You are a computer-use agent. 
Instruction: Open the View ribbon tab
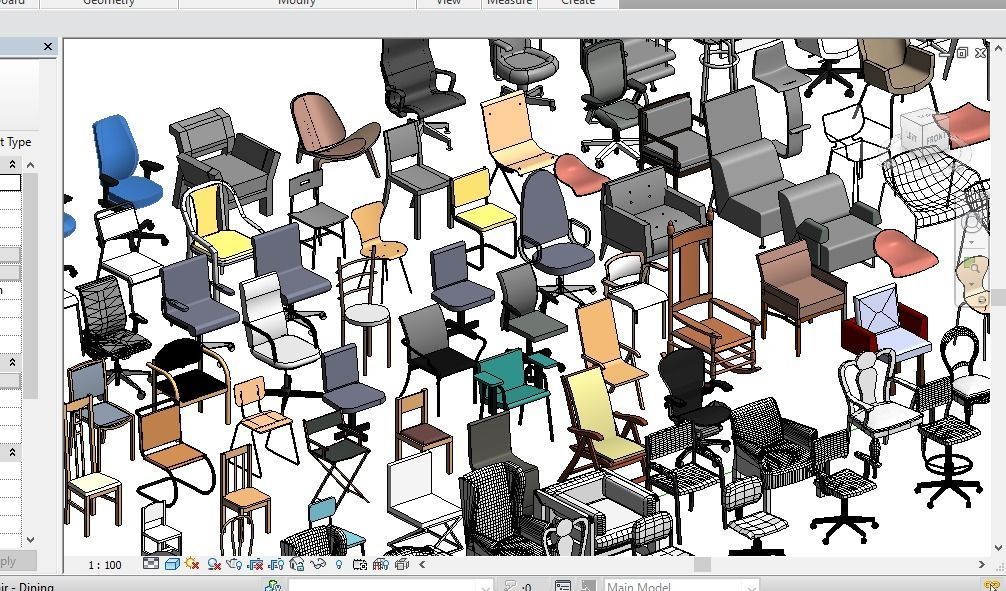click(x=447, y=4)
